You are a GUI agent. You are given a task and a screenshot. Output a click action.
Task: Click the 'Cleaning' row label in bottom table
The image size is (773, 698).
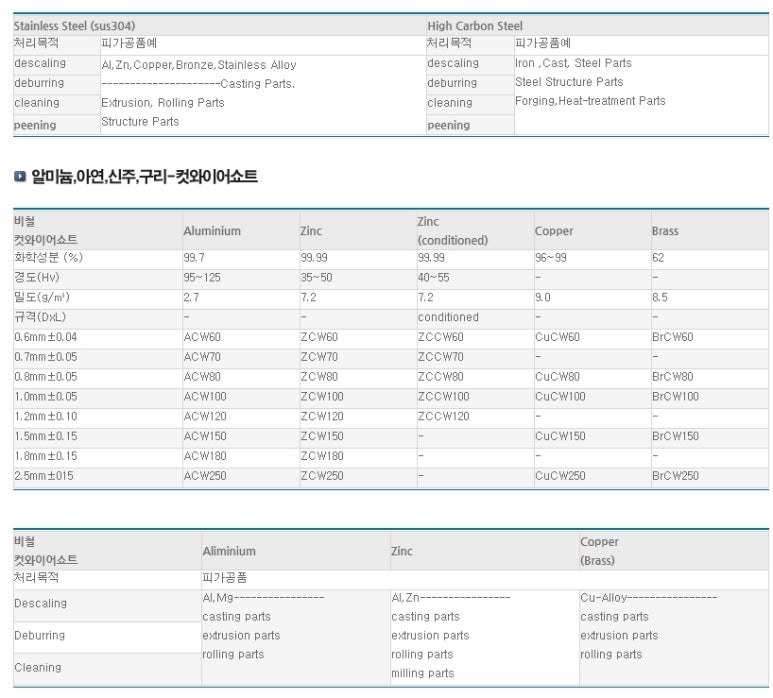[38, 667]
